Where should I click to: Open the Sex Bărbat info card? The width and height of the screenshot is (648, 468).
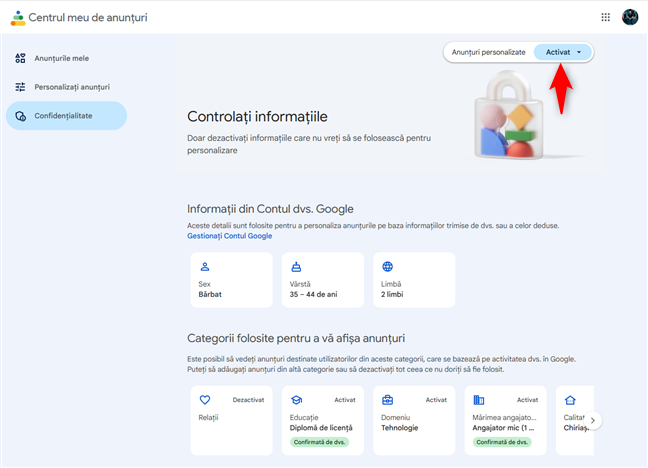point(231,280)
